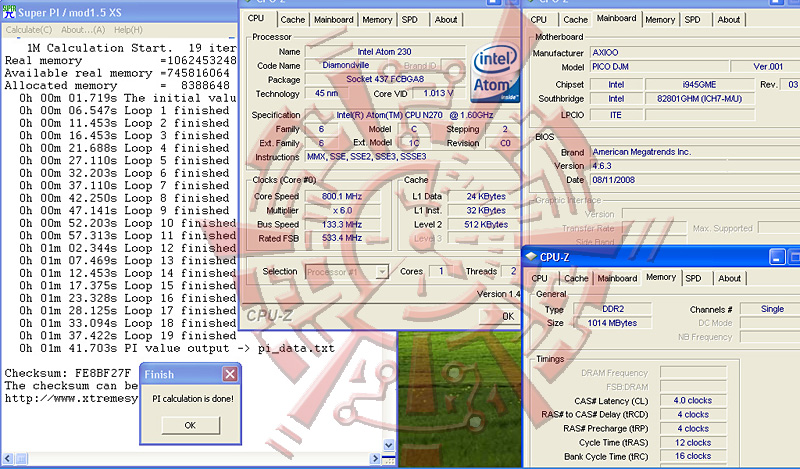Viewport: 800px width, 469px height.
Task: Click the CAS# Latency value 4.0 clocks
Action: pos(692,401)
